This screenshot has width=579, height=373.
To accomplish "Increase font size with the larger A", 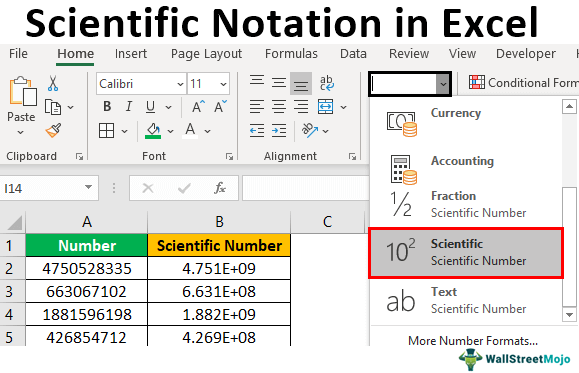I will tap(198, 107).
